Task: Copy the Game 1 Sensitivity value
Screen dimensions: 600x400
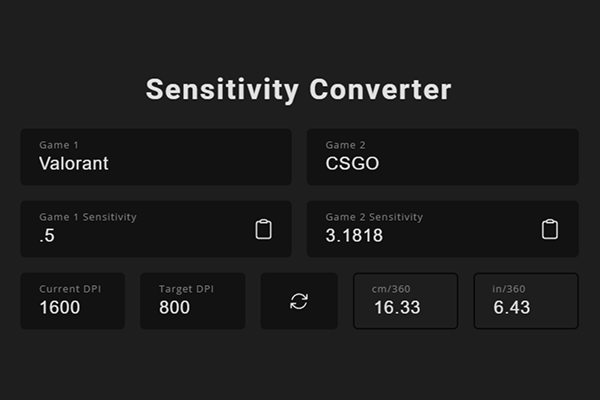Action: 263,229
